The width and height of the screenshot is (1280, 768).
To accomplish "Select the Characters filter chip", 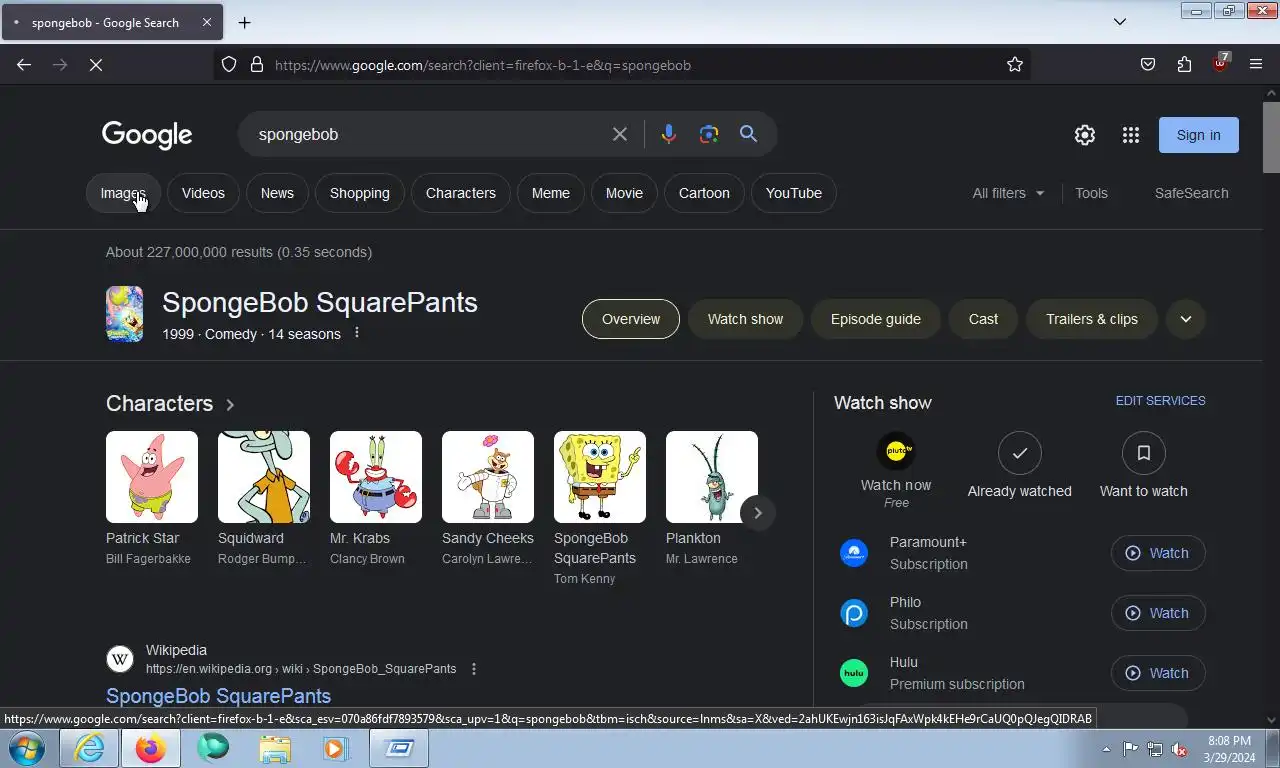I will pos(461,193).
